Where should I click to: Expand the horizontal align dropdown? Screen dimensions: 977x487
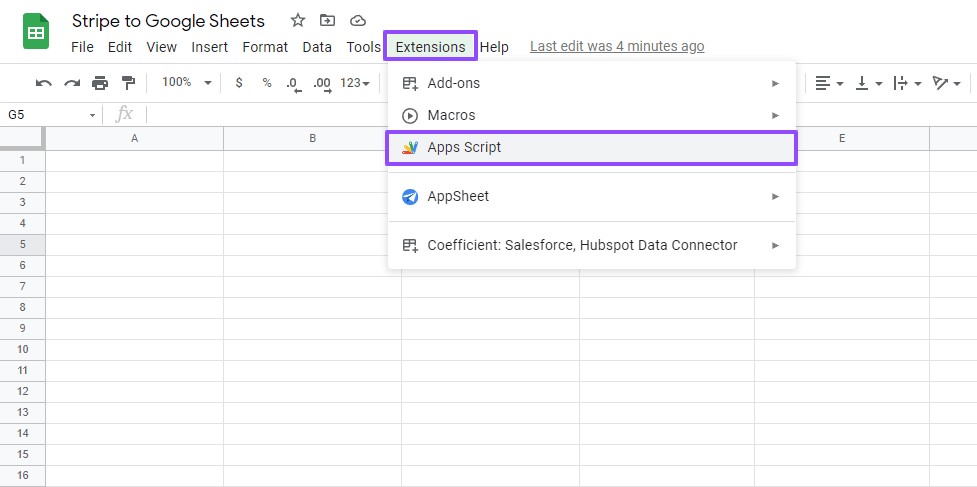click(829, 83)
